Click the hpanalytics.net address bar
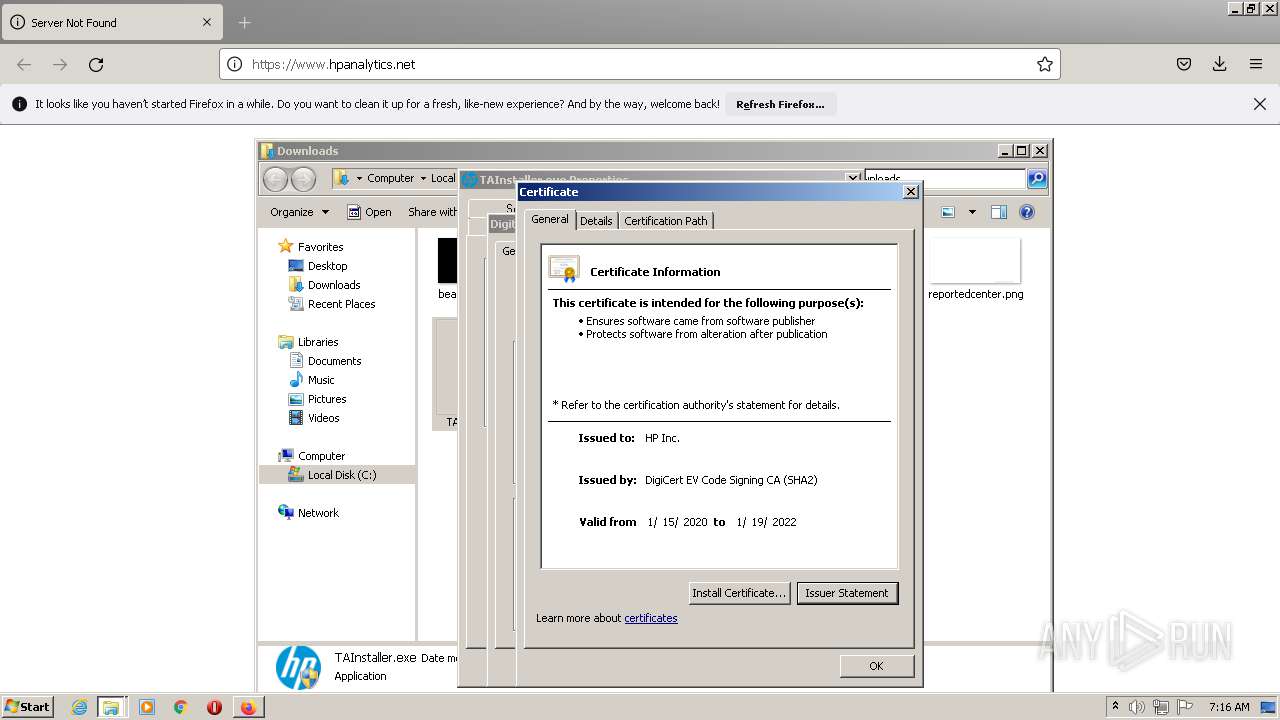This screenshot has height=720, width=1280. 640,64
